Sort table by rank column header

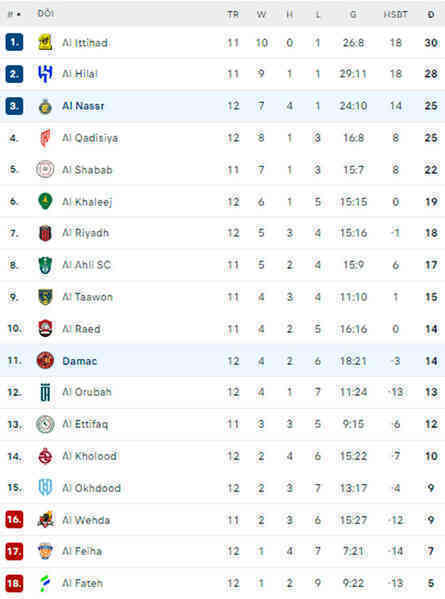14,14
